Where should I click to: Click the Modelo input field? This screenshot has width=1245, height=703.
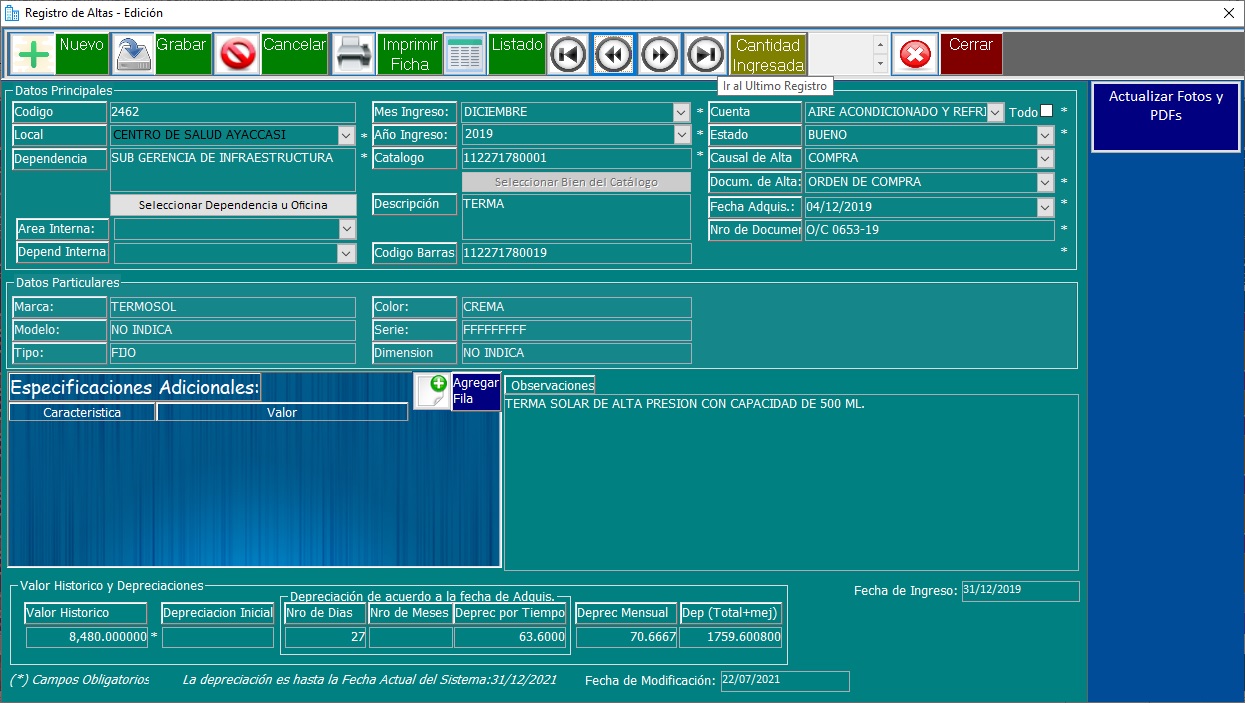(233, 330)
